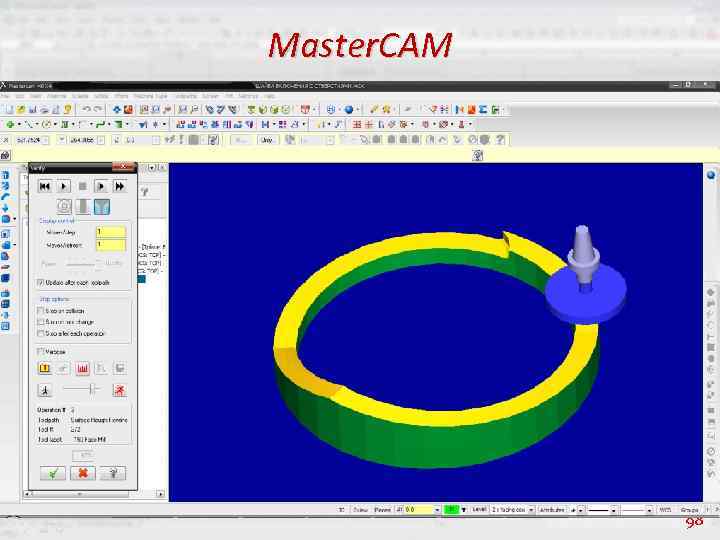
Task: Open the point style dropdown in status bar
Action: pyautogui.click(x=580, y=510)
